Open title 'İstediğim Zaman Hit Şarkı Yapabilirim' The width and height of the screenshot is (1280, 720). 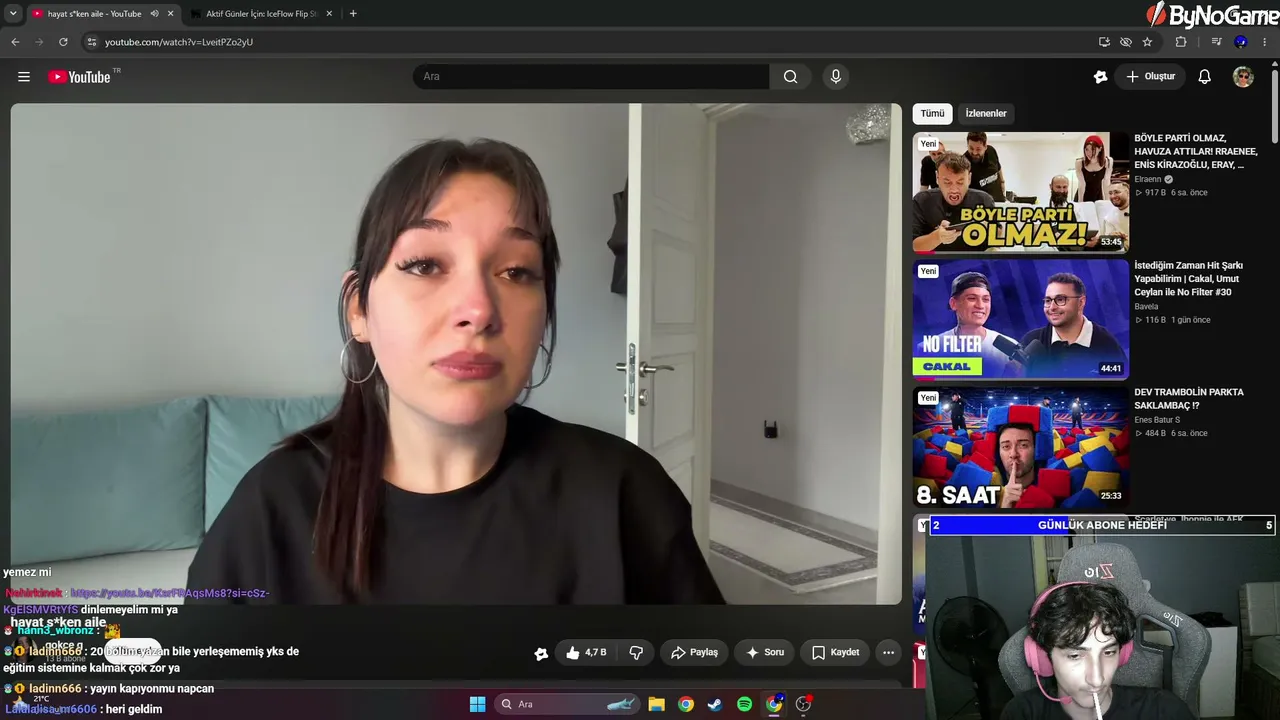point(1189,279)
